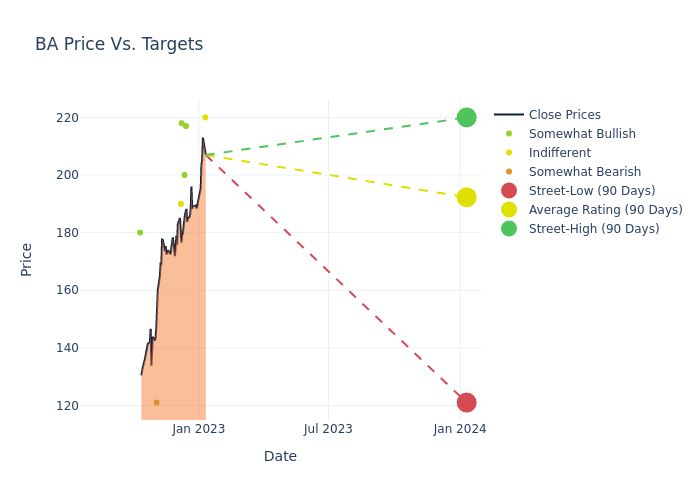This screenshot has height=500, width=700.
Task: Click the large green Street-High marker on the plot
Action: point(466,117)
